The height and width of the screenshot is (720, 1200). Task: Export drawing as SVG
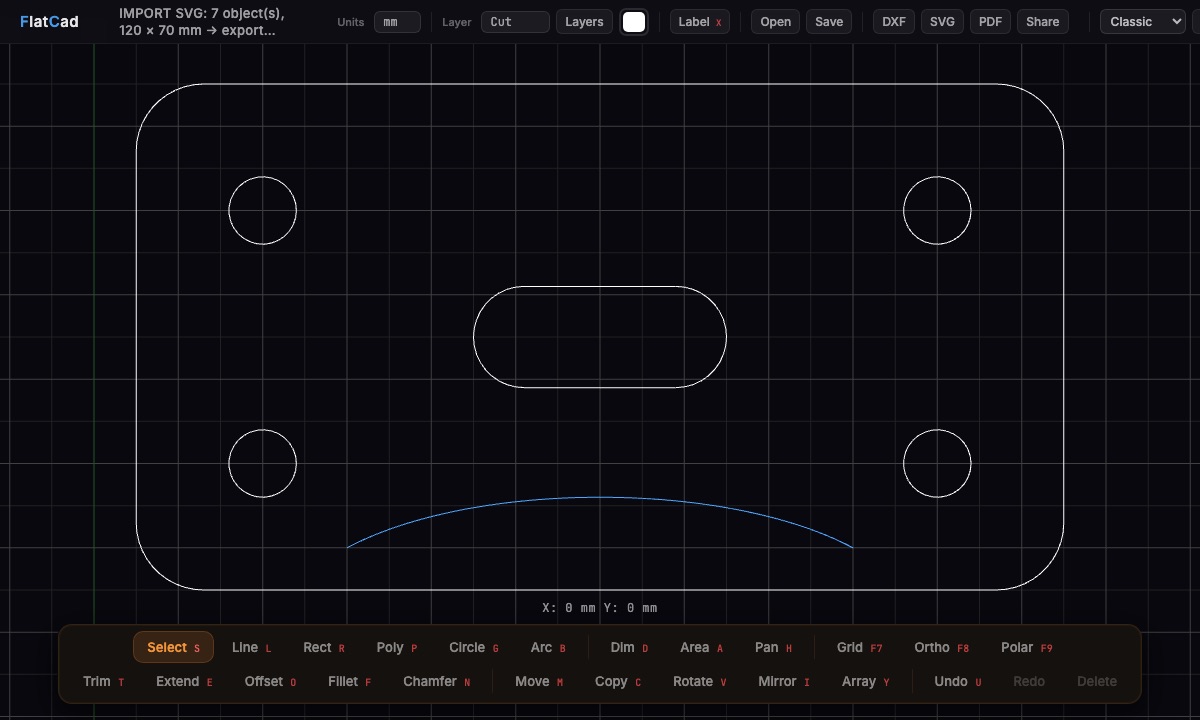pyautogui.click(x=942, y=22)
